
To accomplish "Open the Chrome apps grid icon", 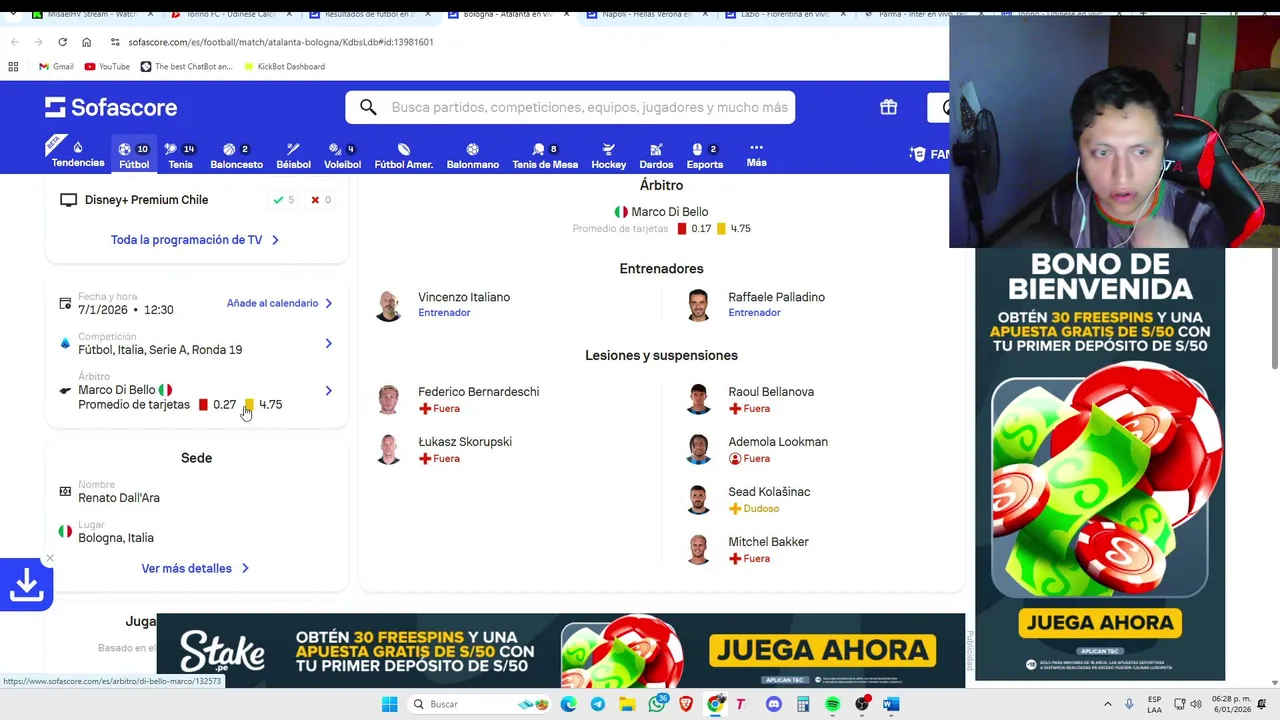I will click(13, 66).
